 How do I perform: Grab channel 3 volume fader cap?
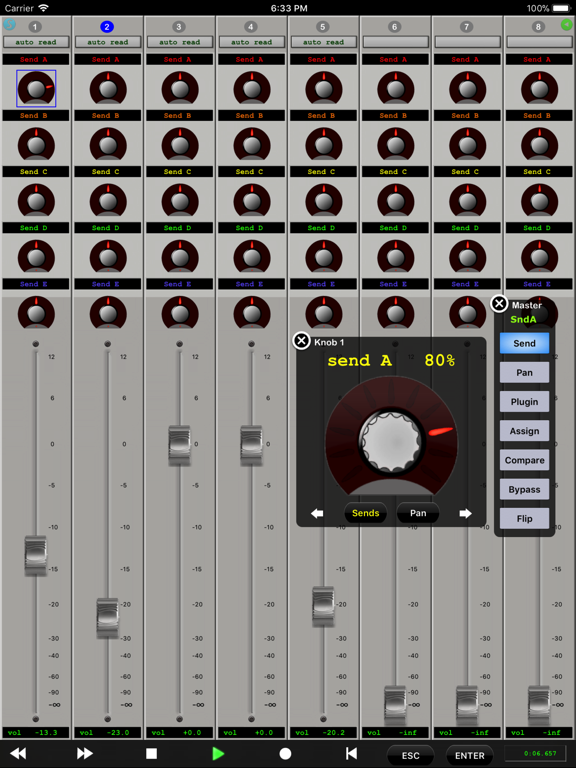click(179, 444)
